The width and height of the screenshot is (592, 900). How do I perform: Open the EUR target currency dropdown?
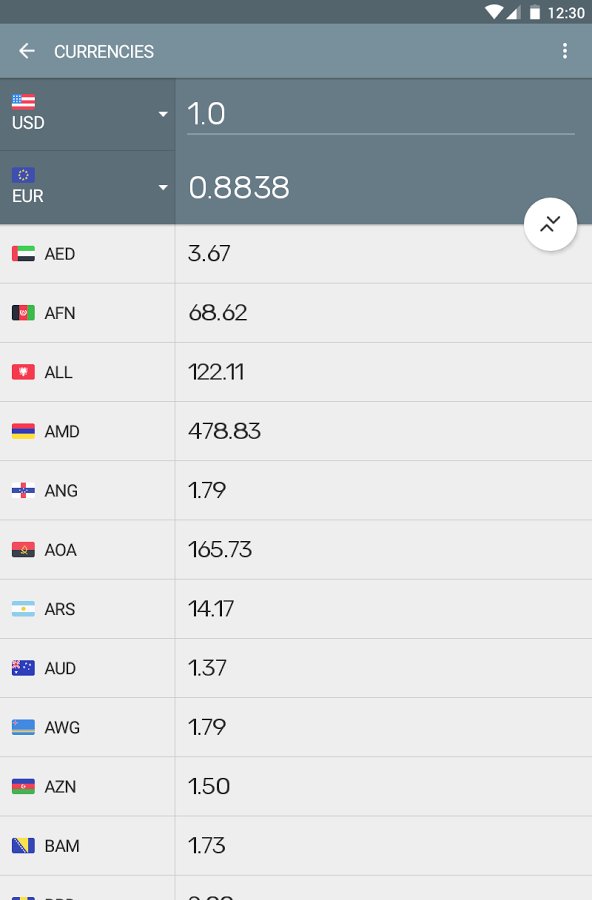[x=87, y=188]
